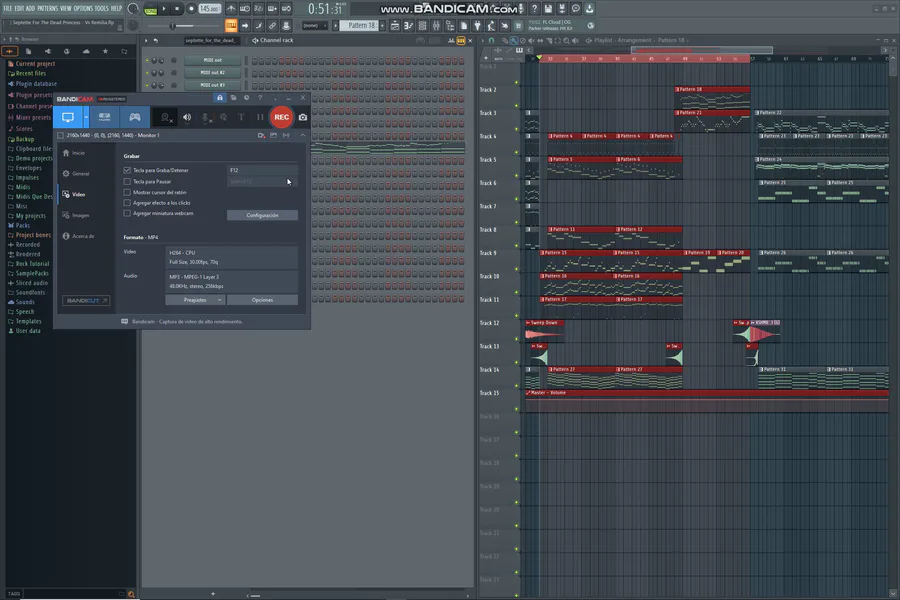Click MIDI out #2 channel button
Viewport: 900px width, 600px height.
coord(212,73)
